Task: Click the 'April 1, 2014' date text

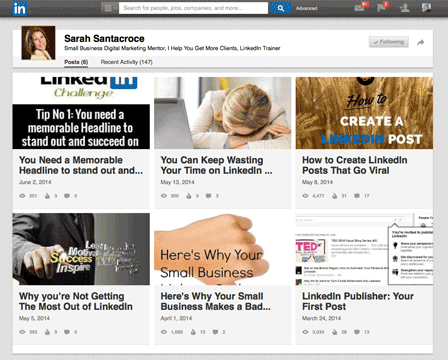Action: (x=176, y=318)
